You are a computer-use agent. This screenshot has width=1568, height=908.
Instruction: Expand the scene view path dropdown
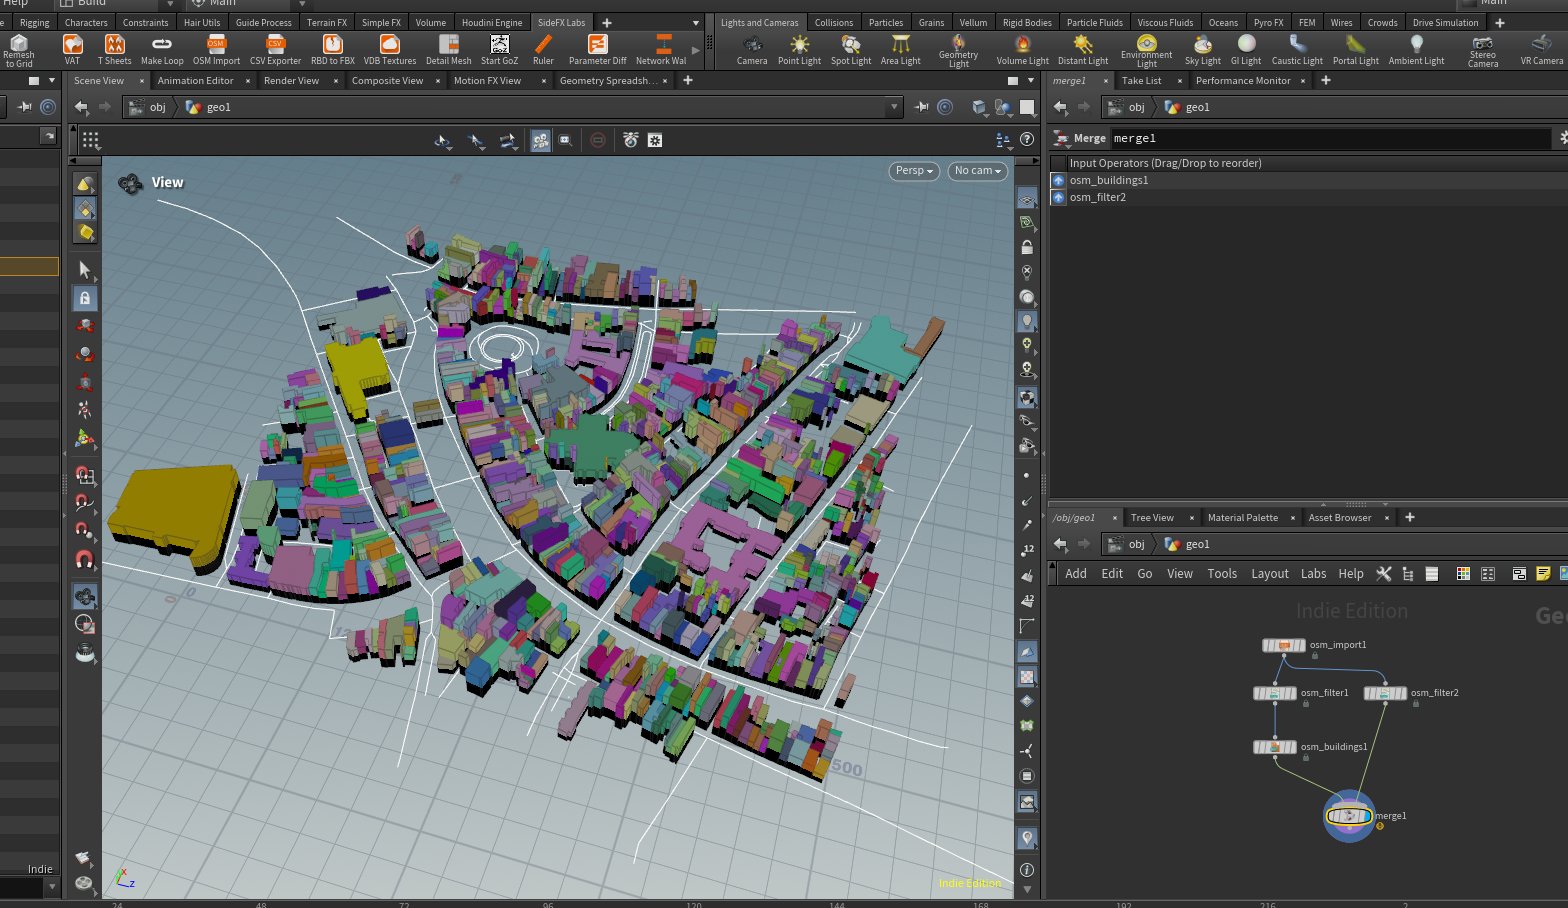[x=893, y=107]
